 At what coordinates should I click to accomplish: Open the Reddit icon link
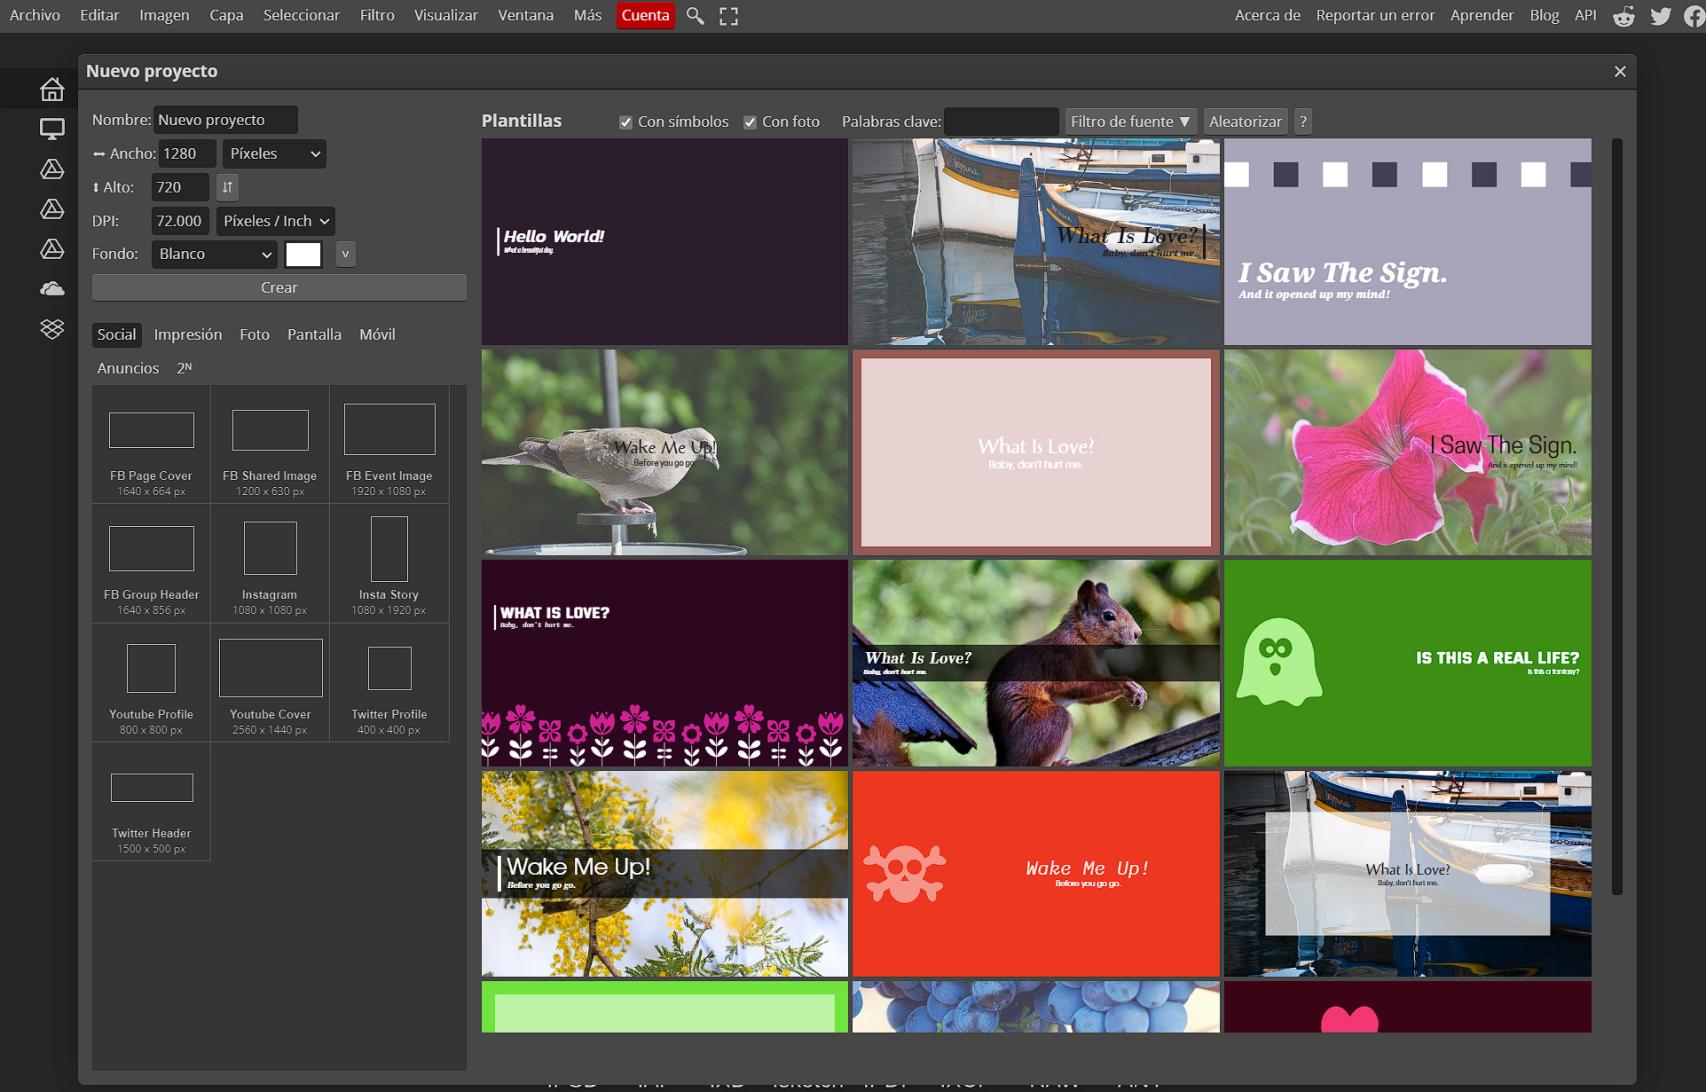(1624, 16)
